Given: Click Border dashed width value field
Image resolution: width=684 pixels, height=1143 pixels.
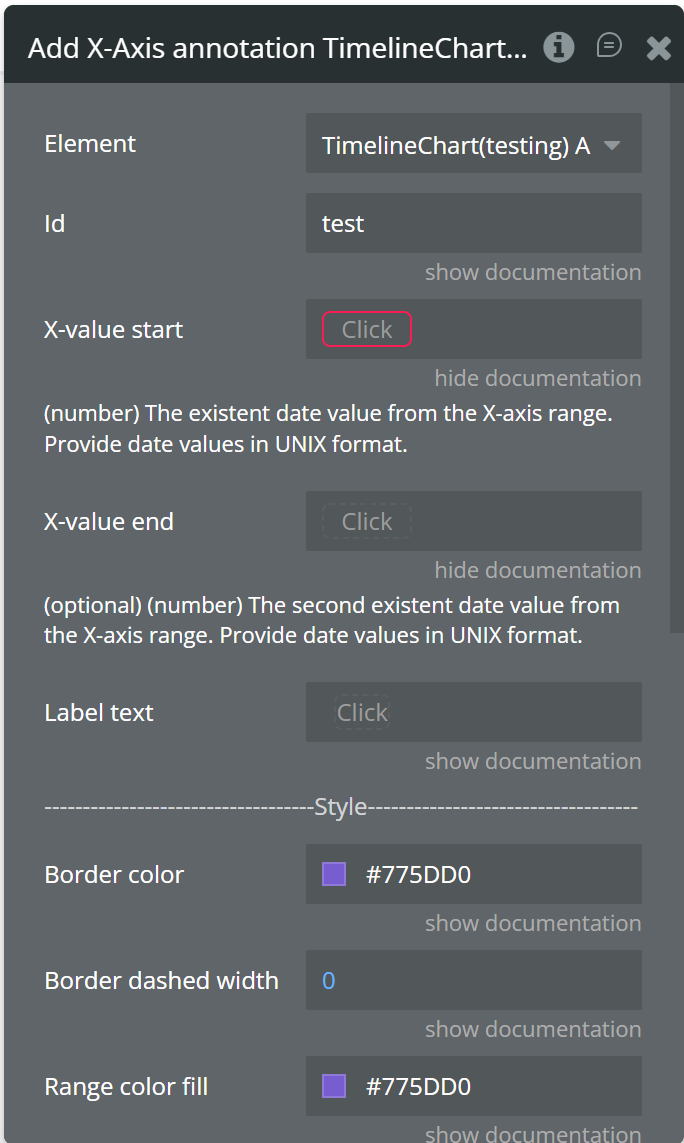Looking at the screenshot, I should pyautogui.click(x=473, y=981).
